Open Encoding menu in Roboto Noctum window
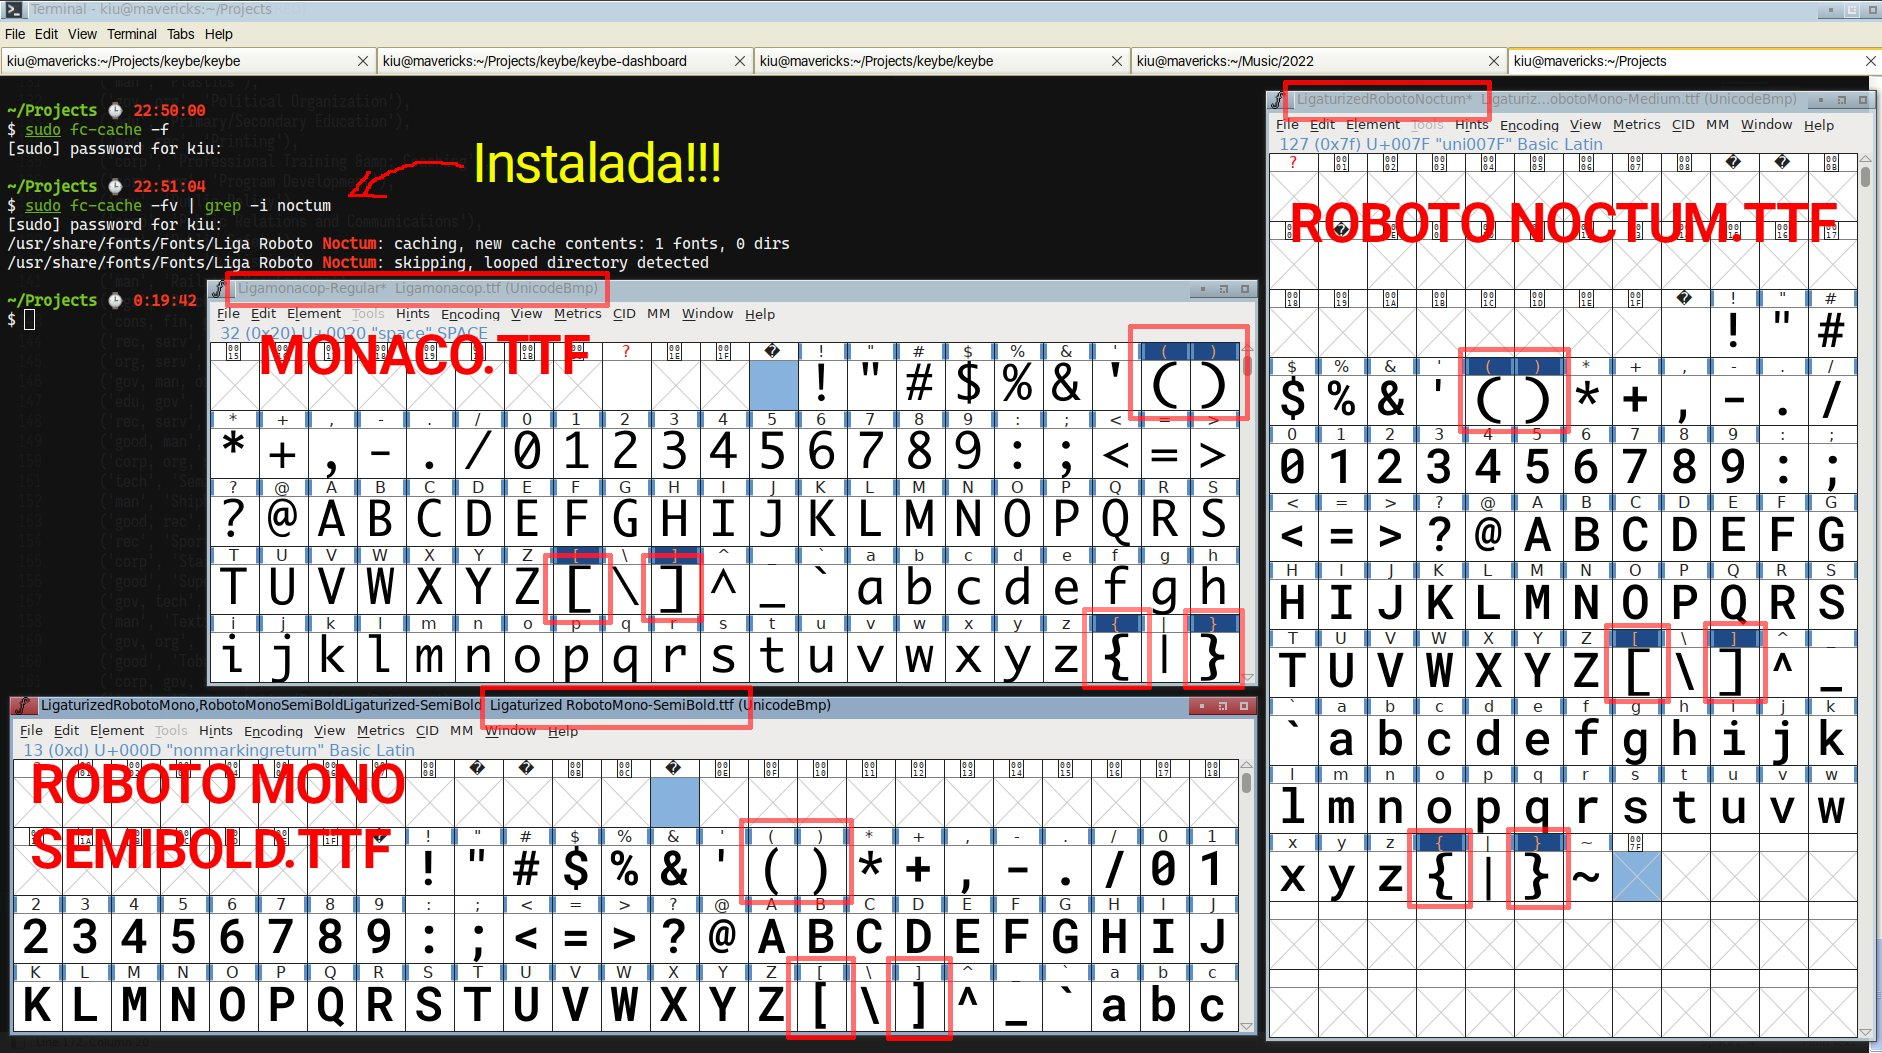1882x1053 pixels. click(1529, 125)
